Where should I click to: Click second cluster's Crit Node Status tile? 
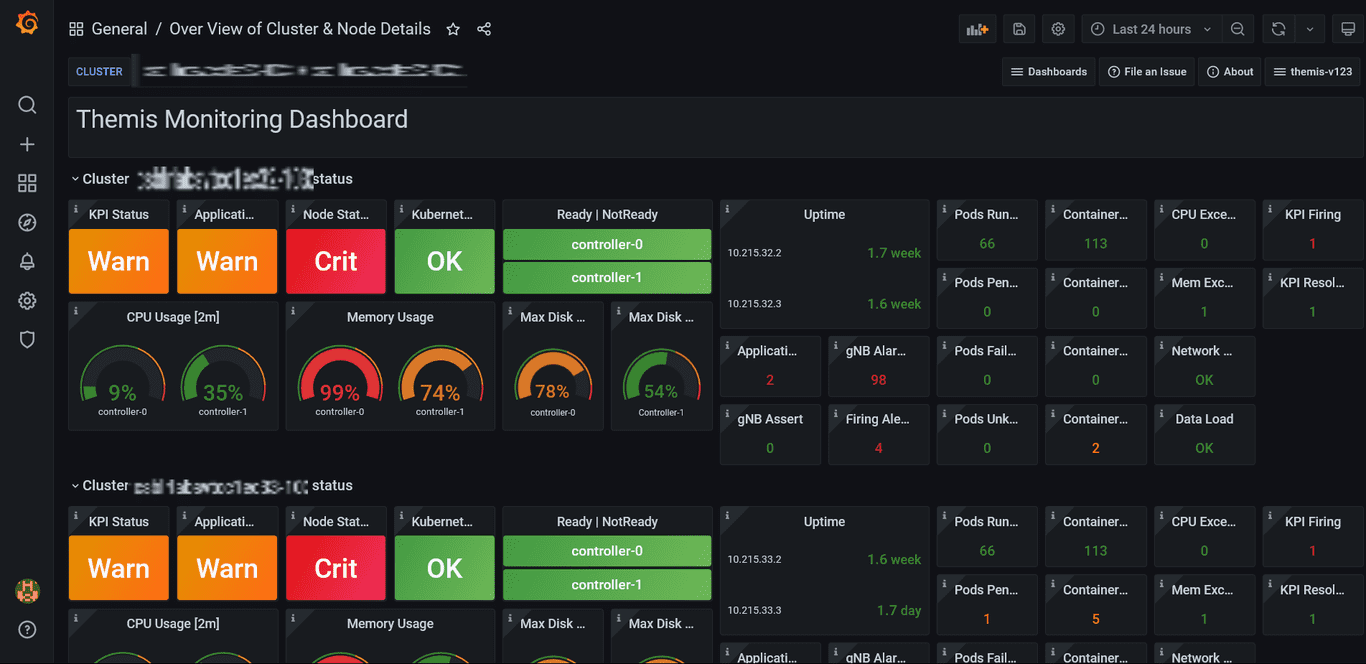(x=335, y=568)
